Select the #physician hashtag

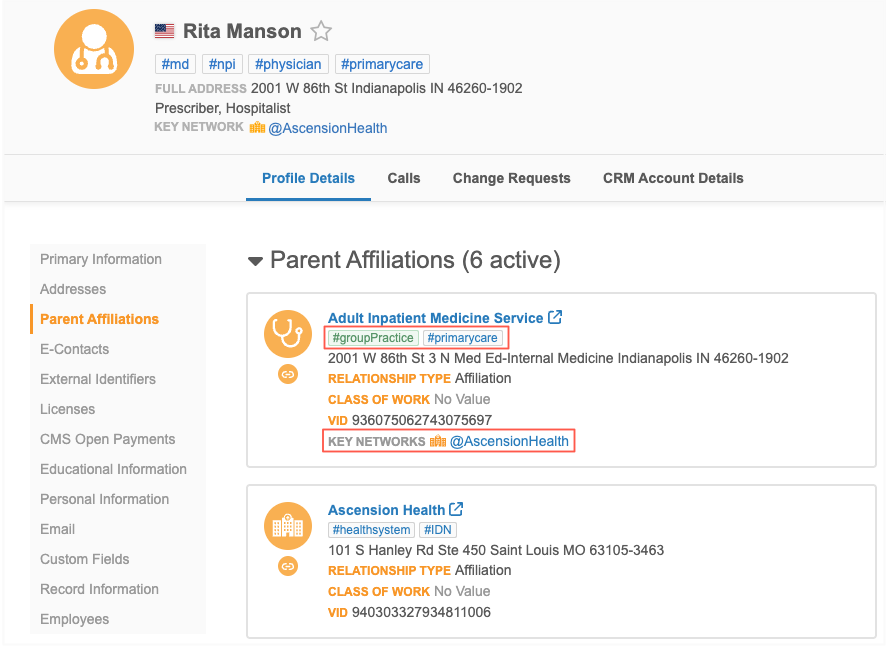288,64
